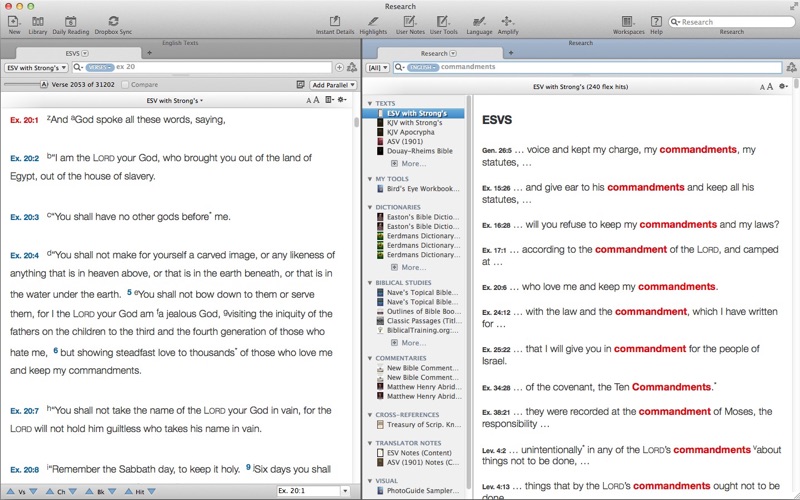The width and height of the screenshot is (800, 500).
Task: Select the Highlights pen tool
Action: (373, 21)
